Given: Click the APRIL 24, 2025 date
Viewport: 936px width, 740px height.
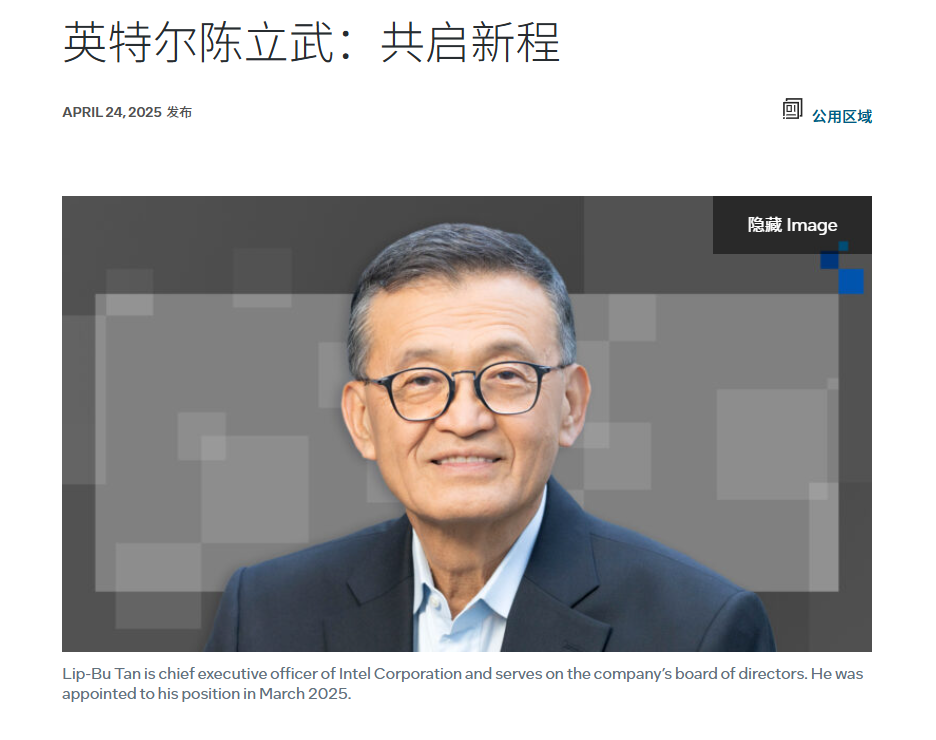Looking at the screenshot, I should pyautogui.click(x=112, y=112).
